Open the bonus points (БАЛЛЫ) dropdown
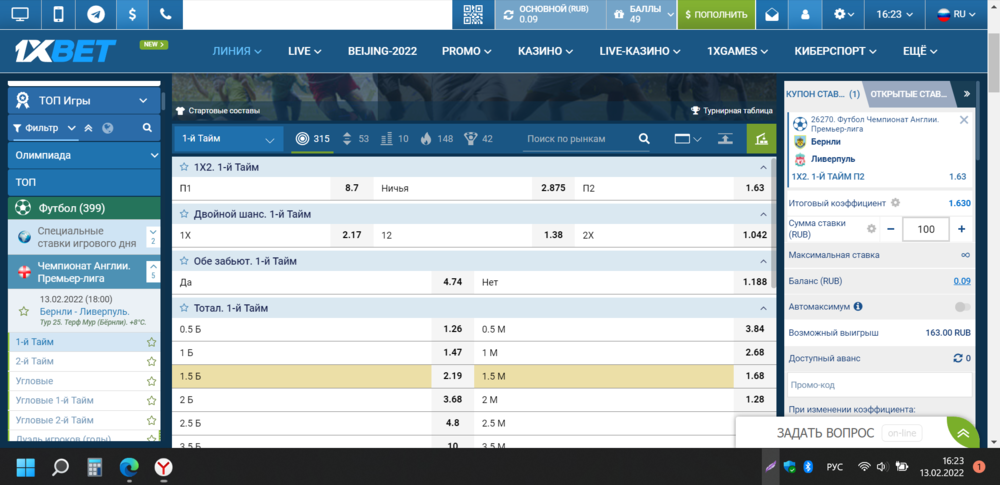Image resolution: width=1000 pixels, height=485 pixels. (x=641, y=14)
